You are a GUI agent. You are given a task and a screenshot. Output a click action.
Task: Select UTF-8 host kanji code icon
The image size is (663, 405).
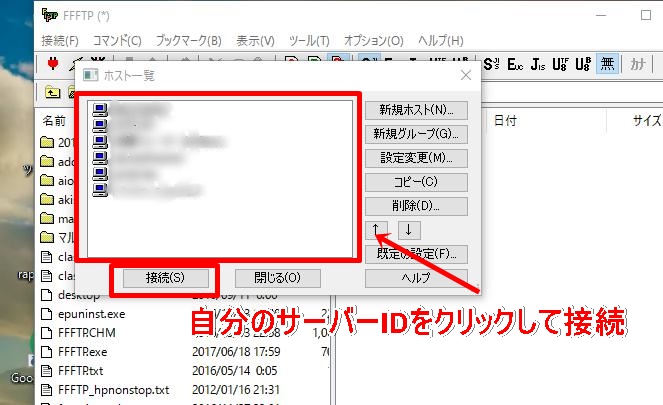[561, 64]
